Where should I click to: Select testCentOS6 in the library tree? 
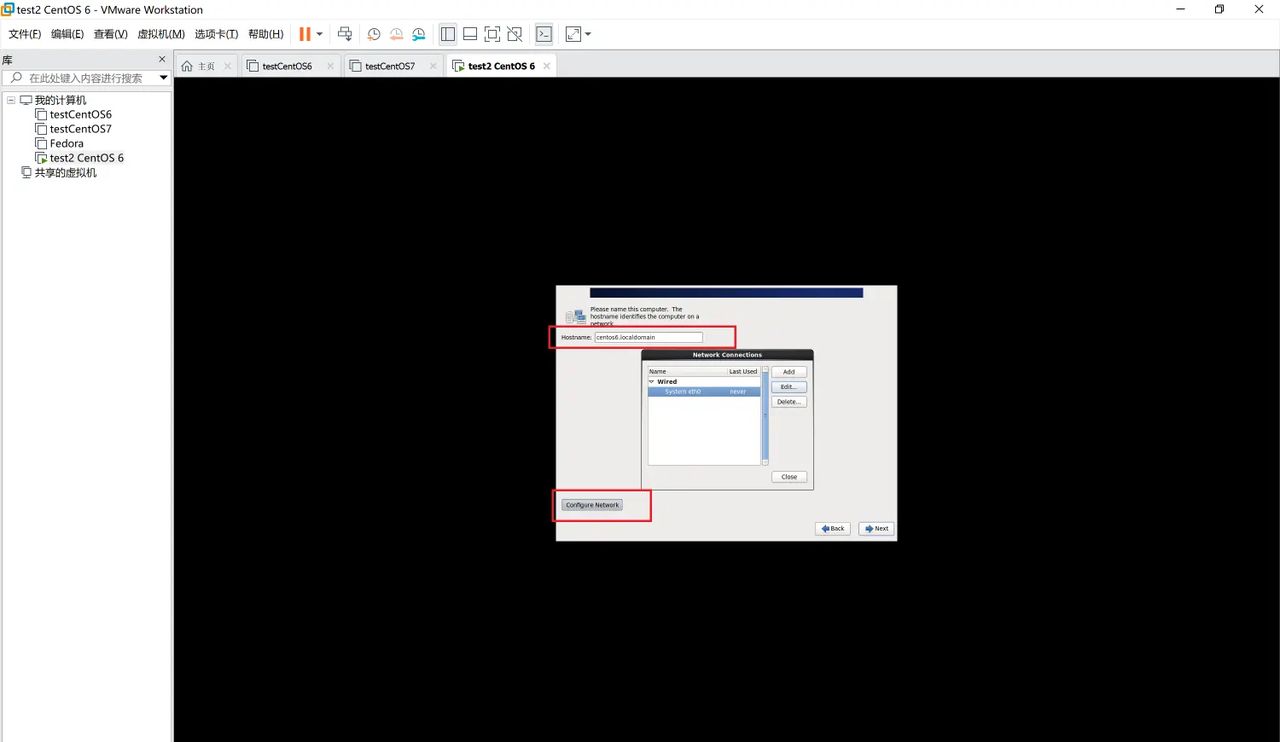81,115
